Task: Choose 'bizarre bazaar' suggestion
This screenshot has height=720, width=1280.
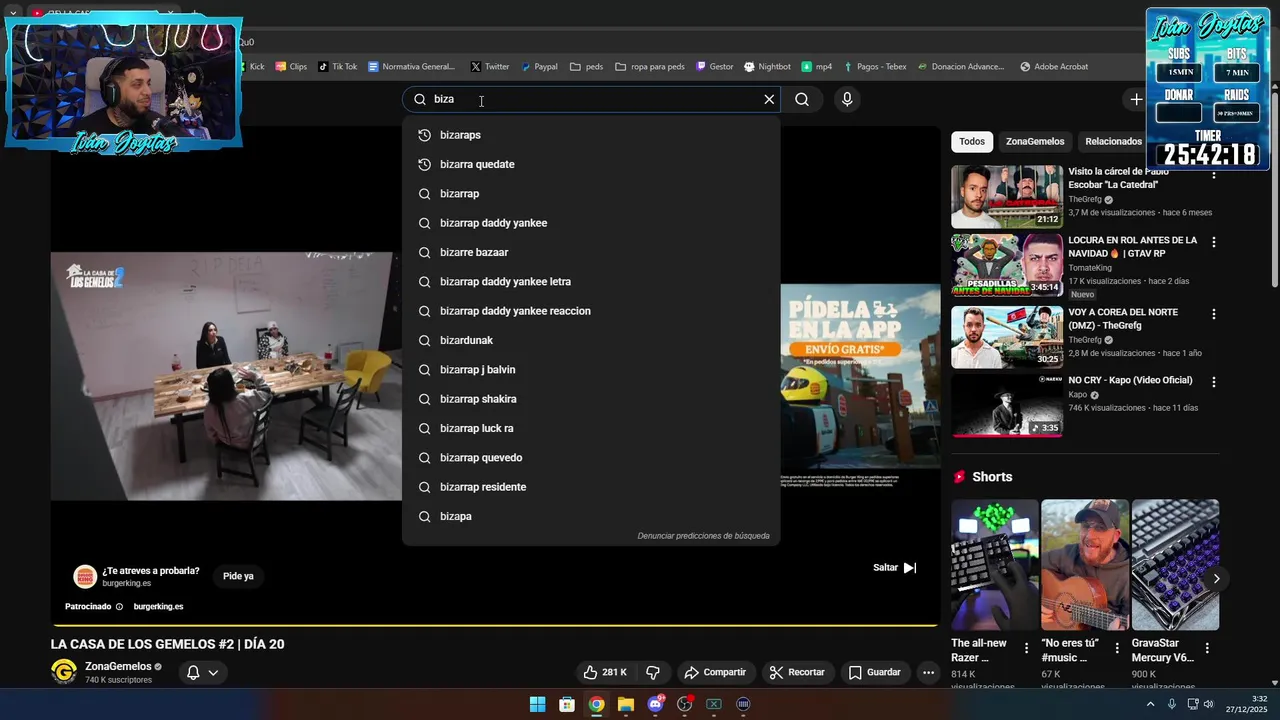Action: 591,252
